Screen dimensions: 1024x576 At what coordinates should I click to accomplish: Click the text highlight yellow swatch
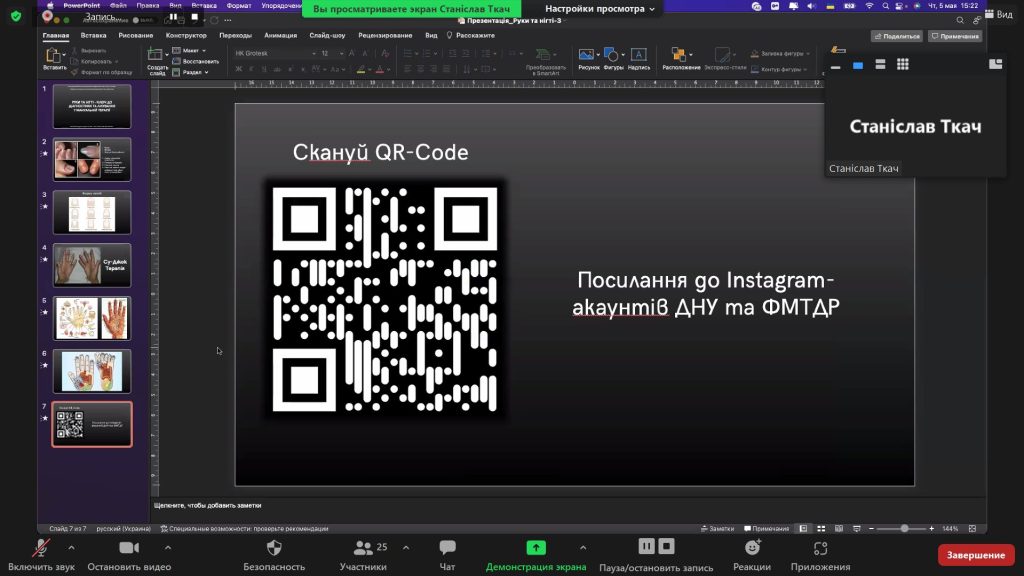coord(360,69)
